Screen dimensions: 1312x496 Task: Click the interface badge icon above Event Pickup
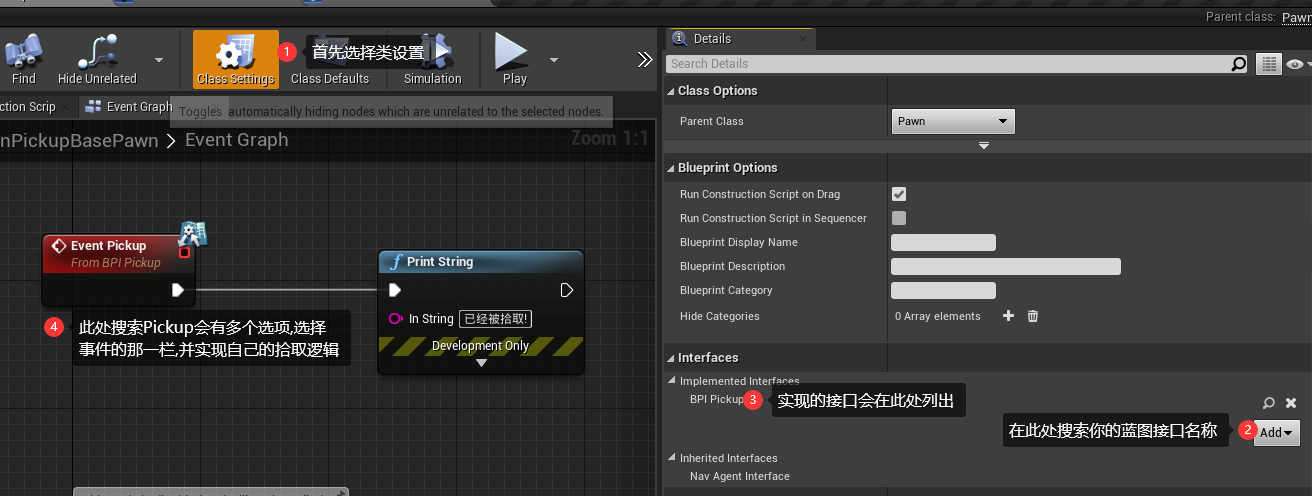(193, 234)
